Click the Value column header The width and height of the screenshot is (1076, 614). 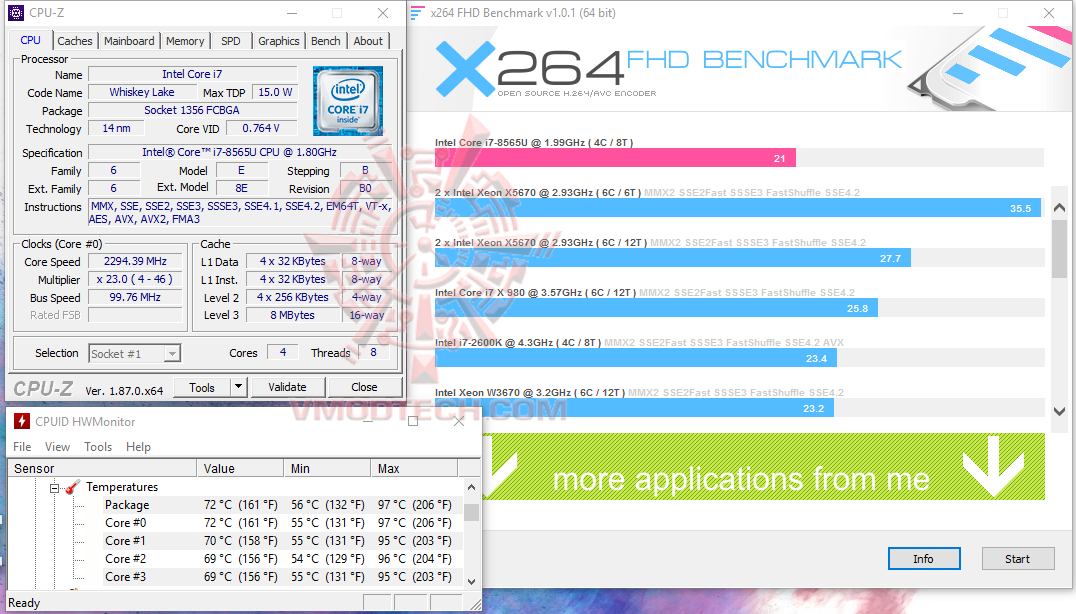tap(240, 469)
